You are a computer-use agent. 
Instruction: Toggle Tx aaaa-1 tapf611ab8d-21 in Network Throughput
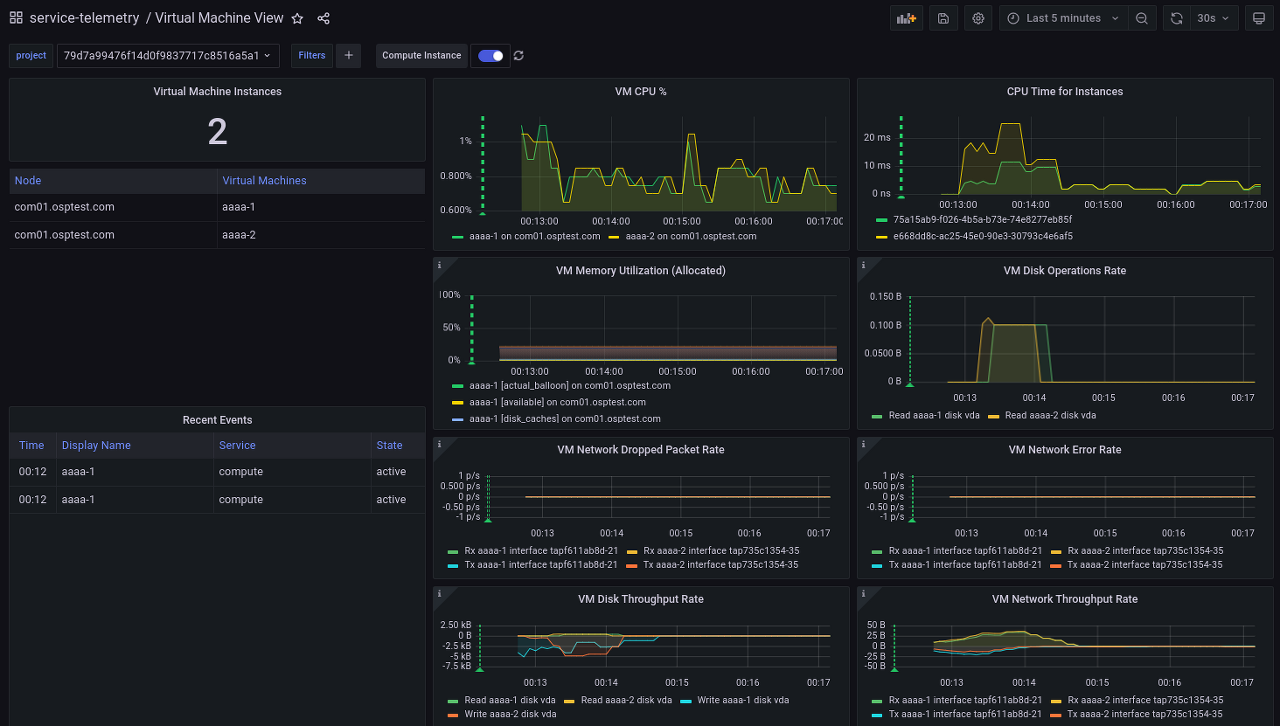click(965, 714)
